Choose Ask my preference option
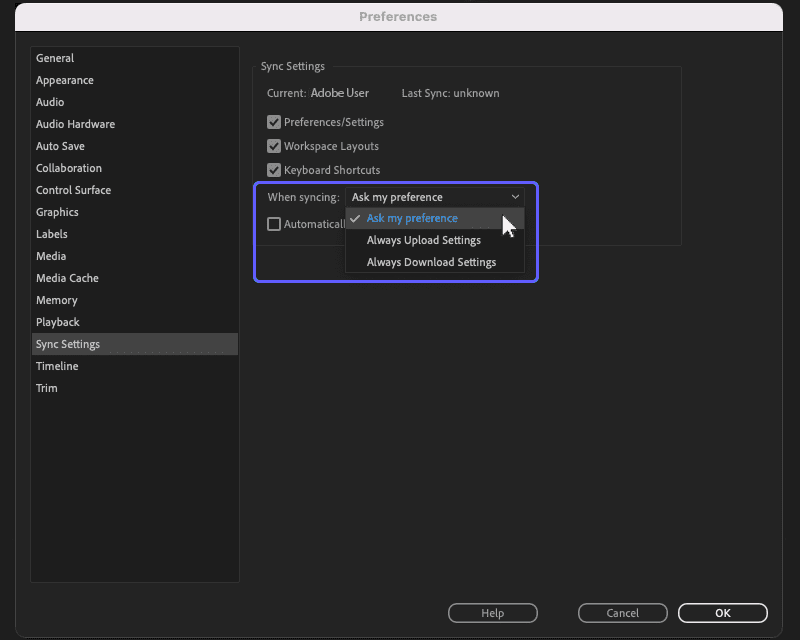The width and height of the screenshot is (800, 640). tap(412, 218)
